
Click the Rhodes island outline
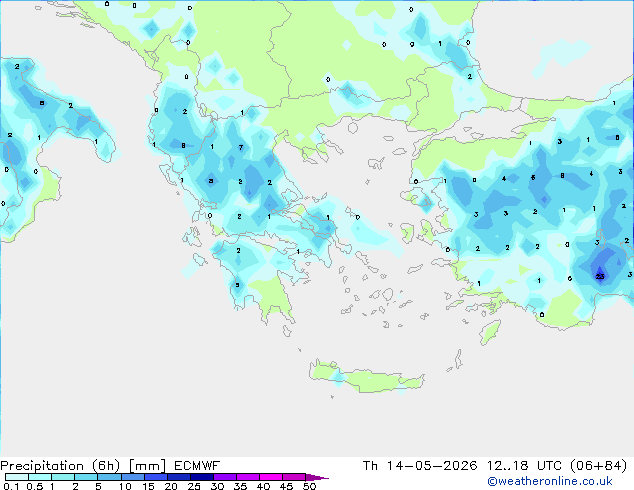(490, 332)
